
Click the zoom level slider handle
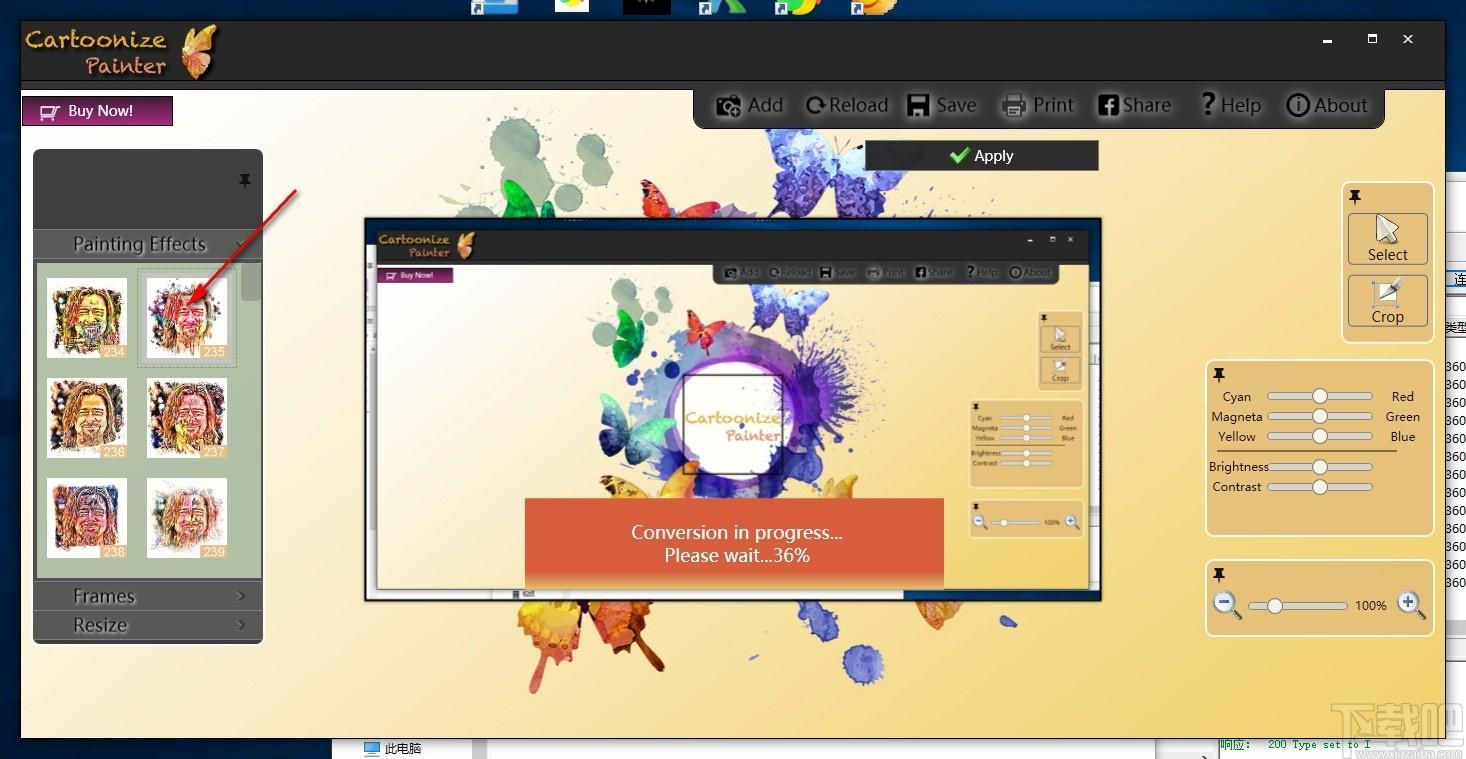click(1275, 606)
